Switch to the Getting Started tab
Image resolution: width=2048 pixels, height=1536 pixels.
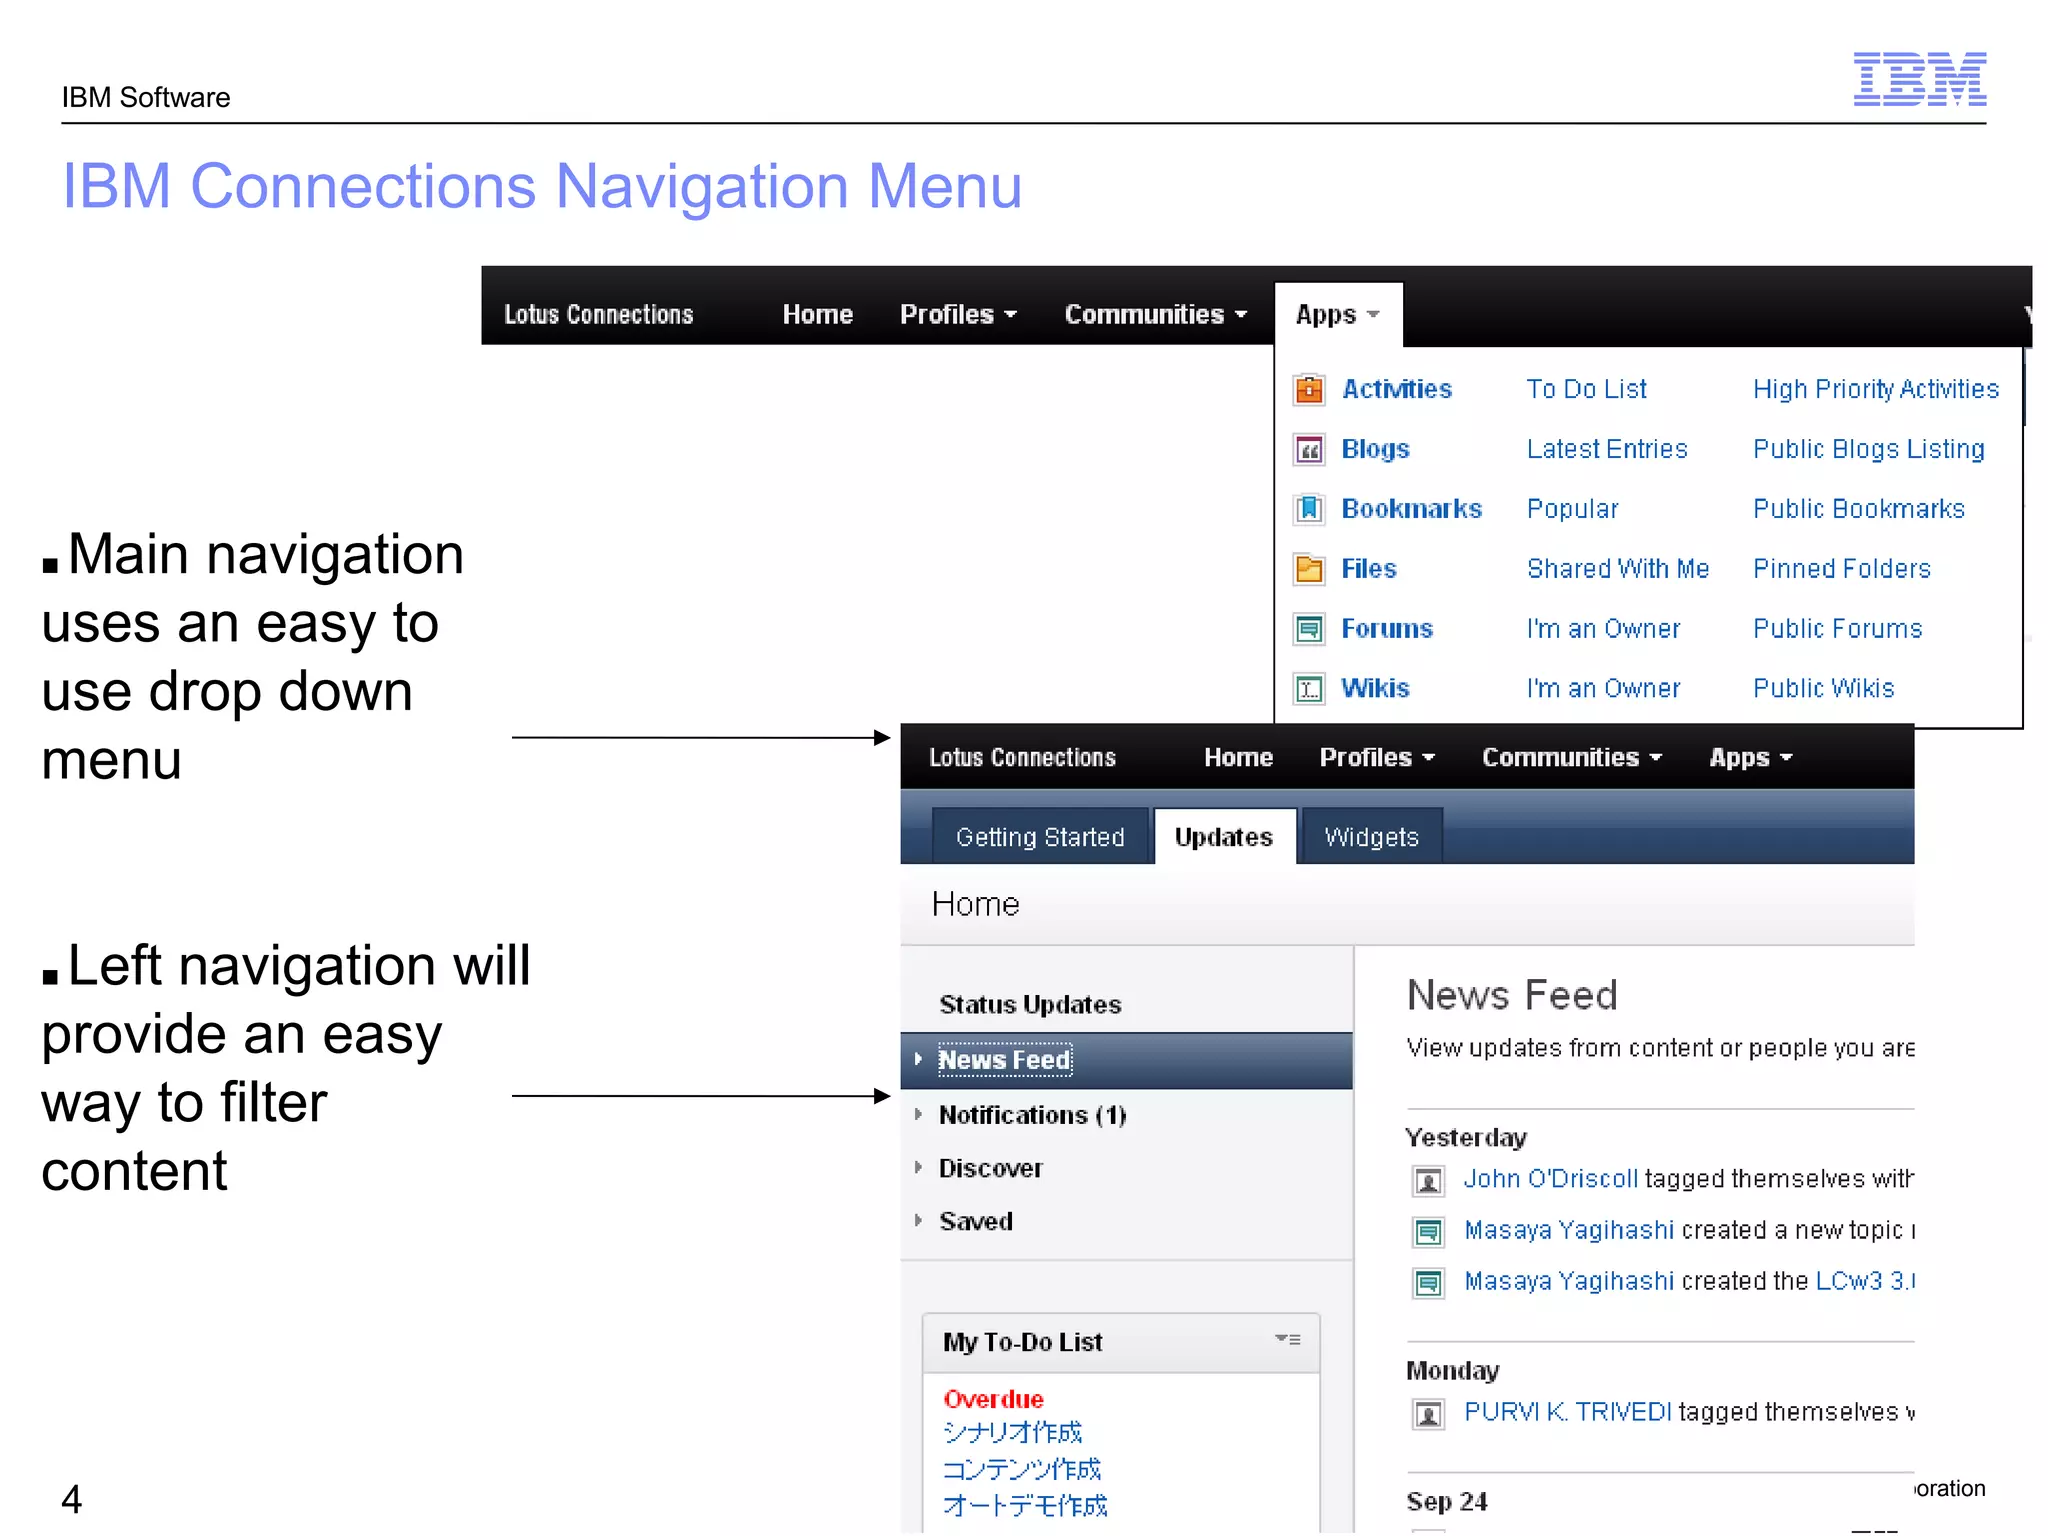click(1040, 836)
